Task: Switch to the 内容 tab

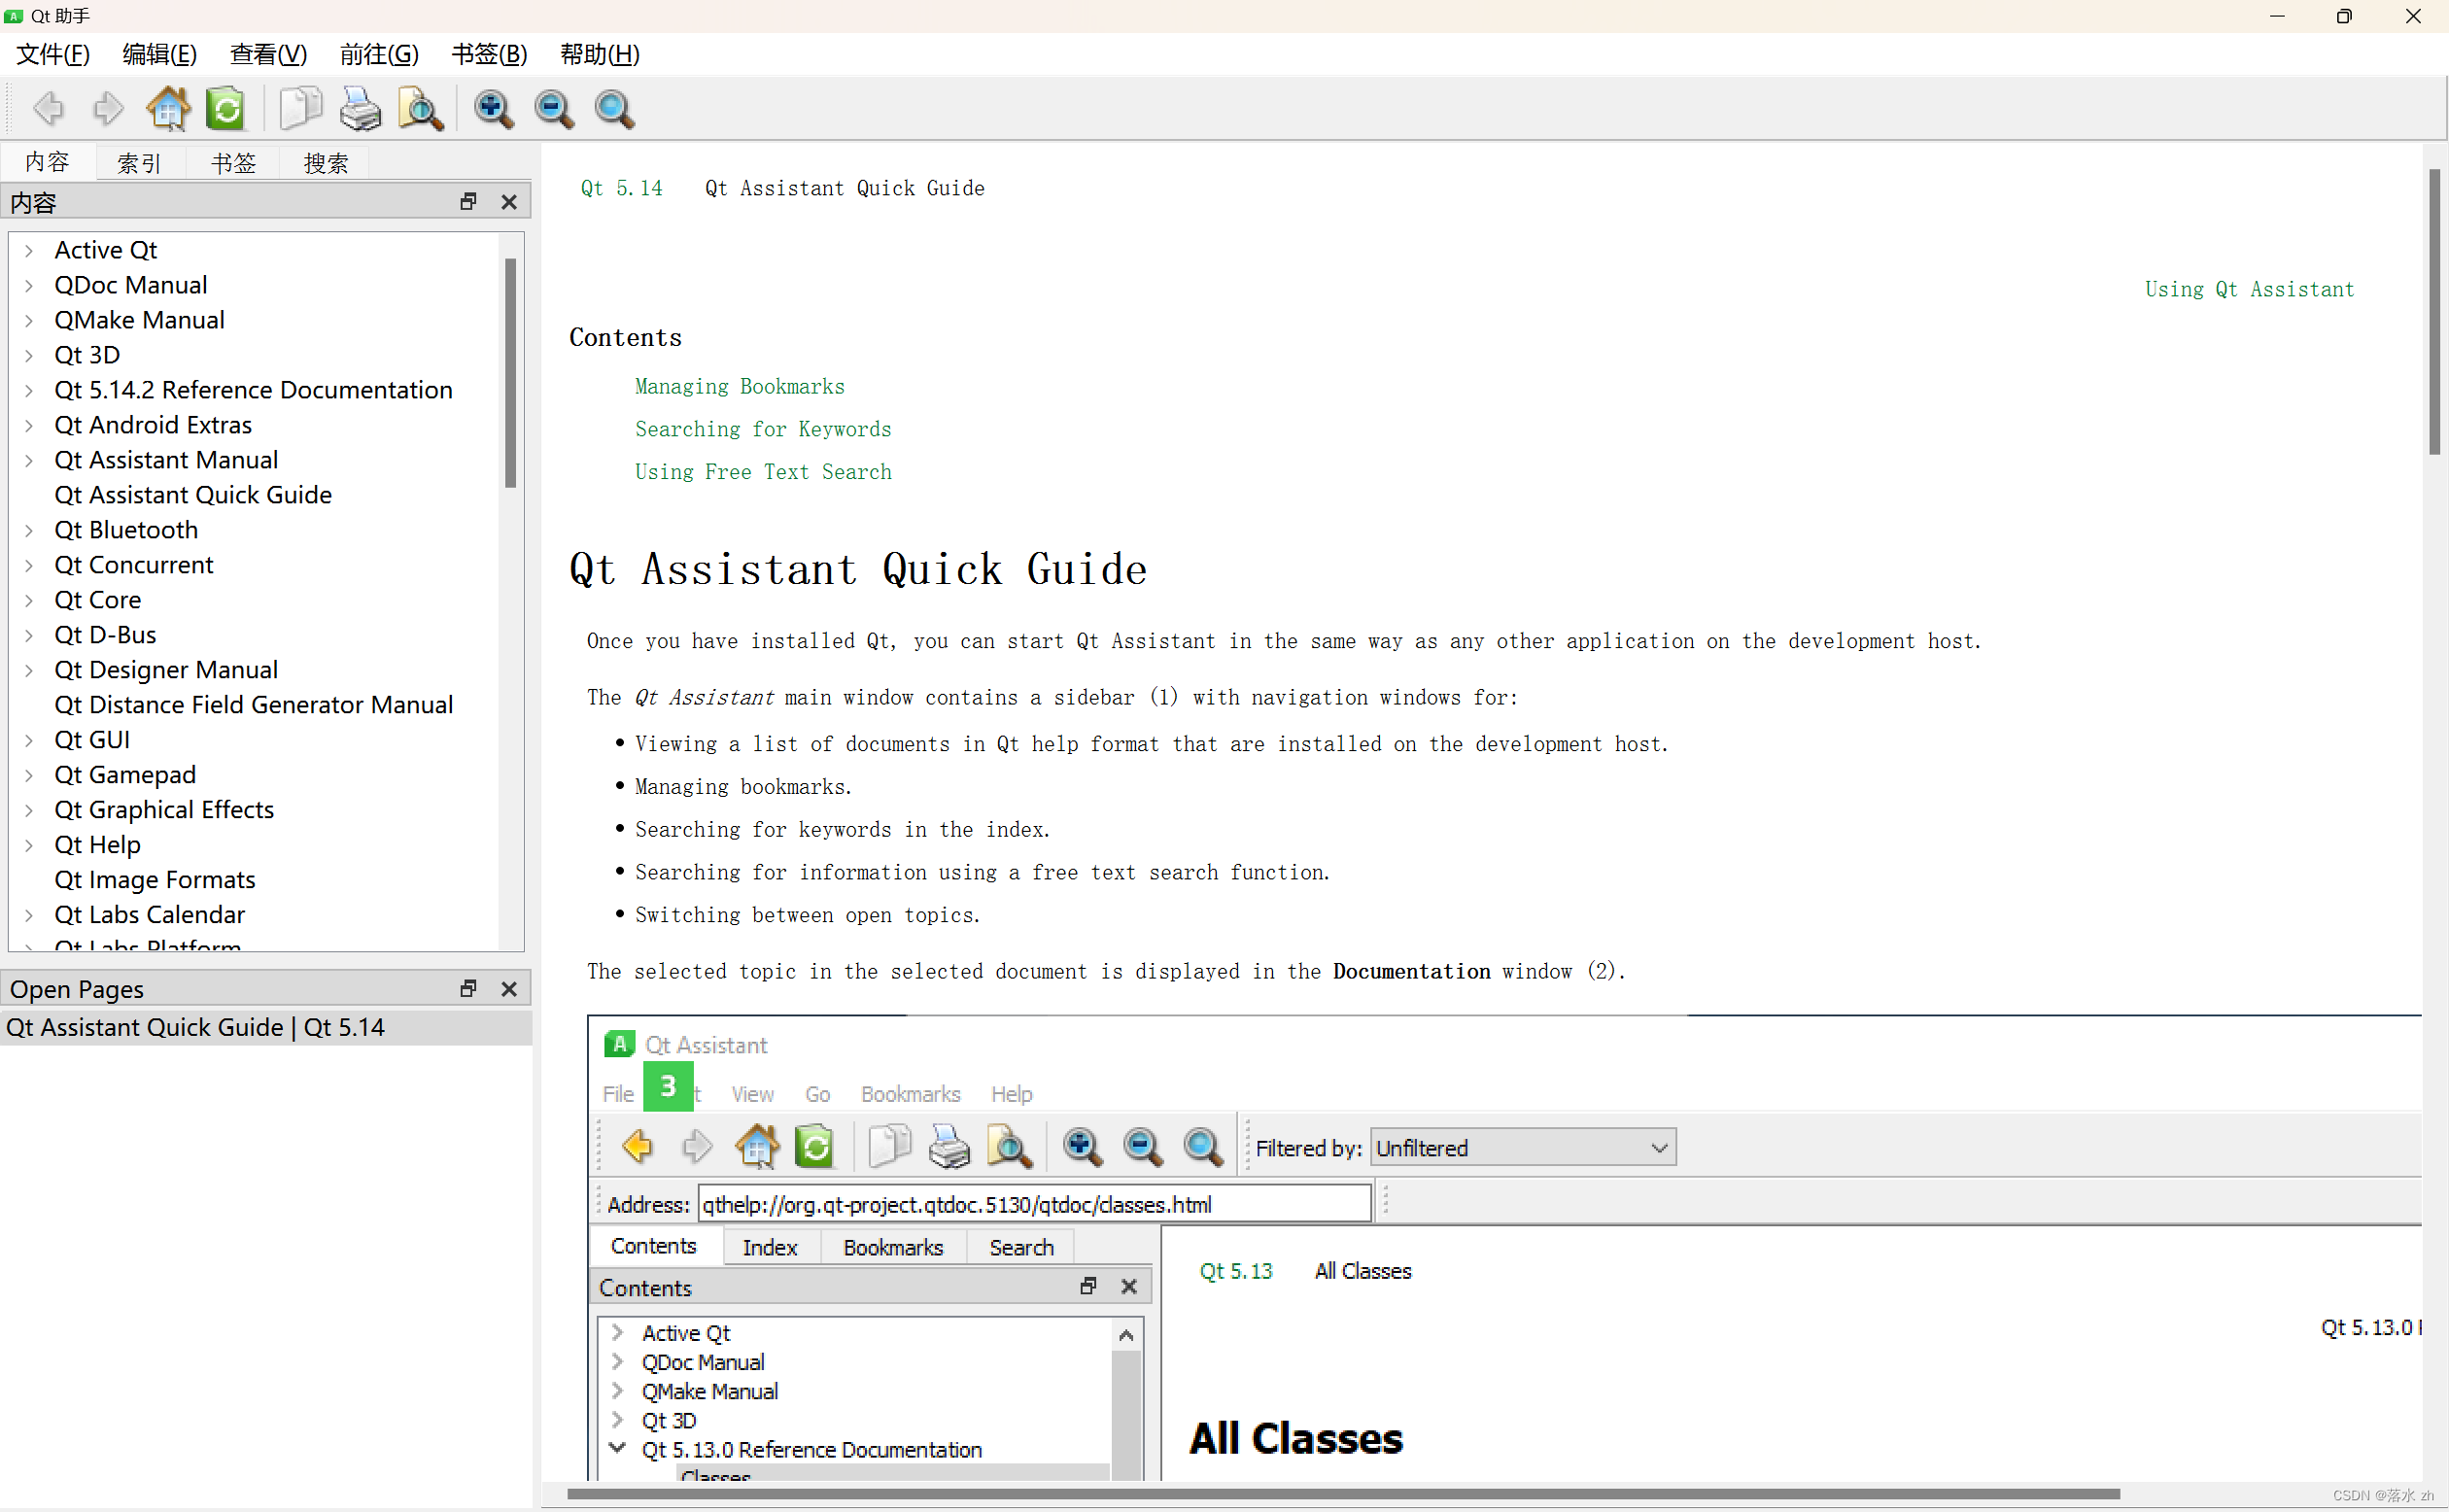Action: tap(47, 162)
